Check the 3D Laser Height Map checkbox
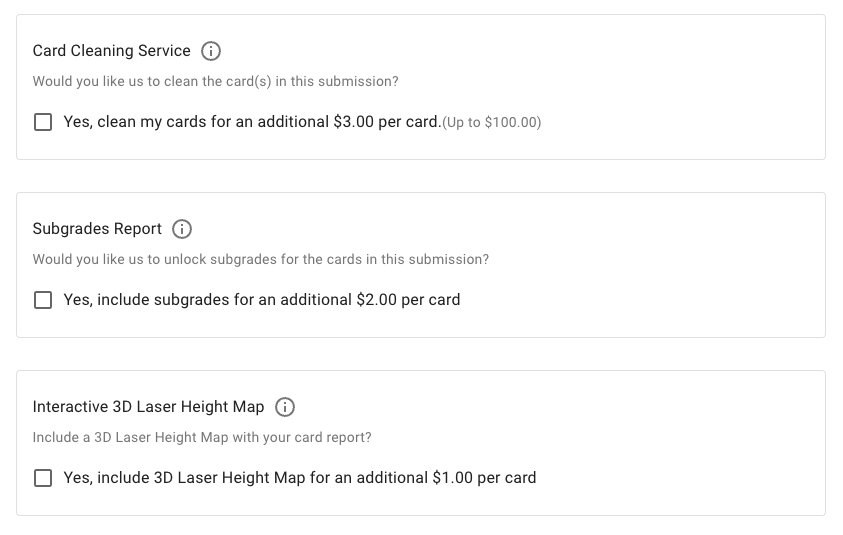 pyautogui.click(x=43, y=478)
